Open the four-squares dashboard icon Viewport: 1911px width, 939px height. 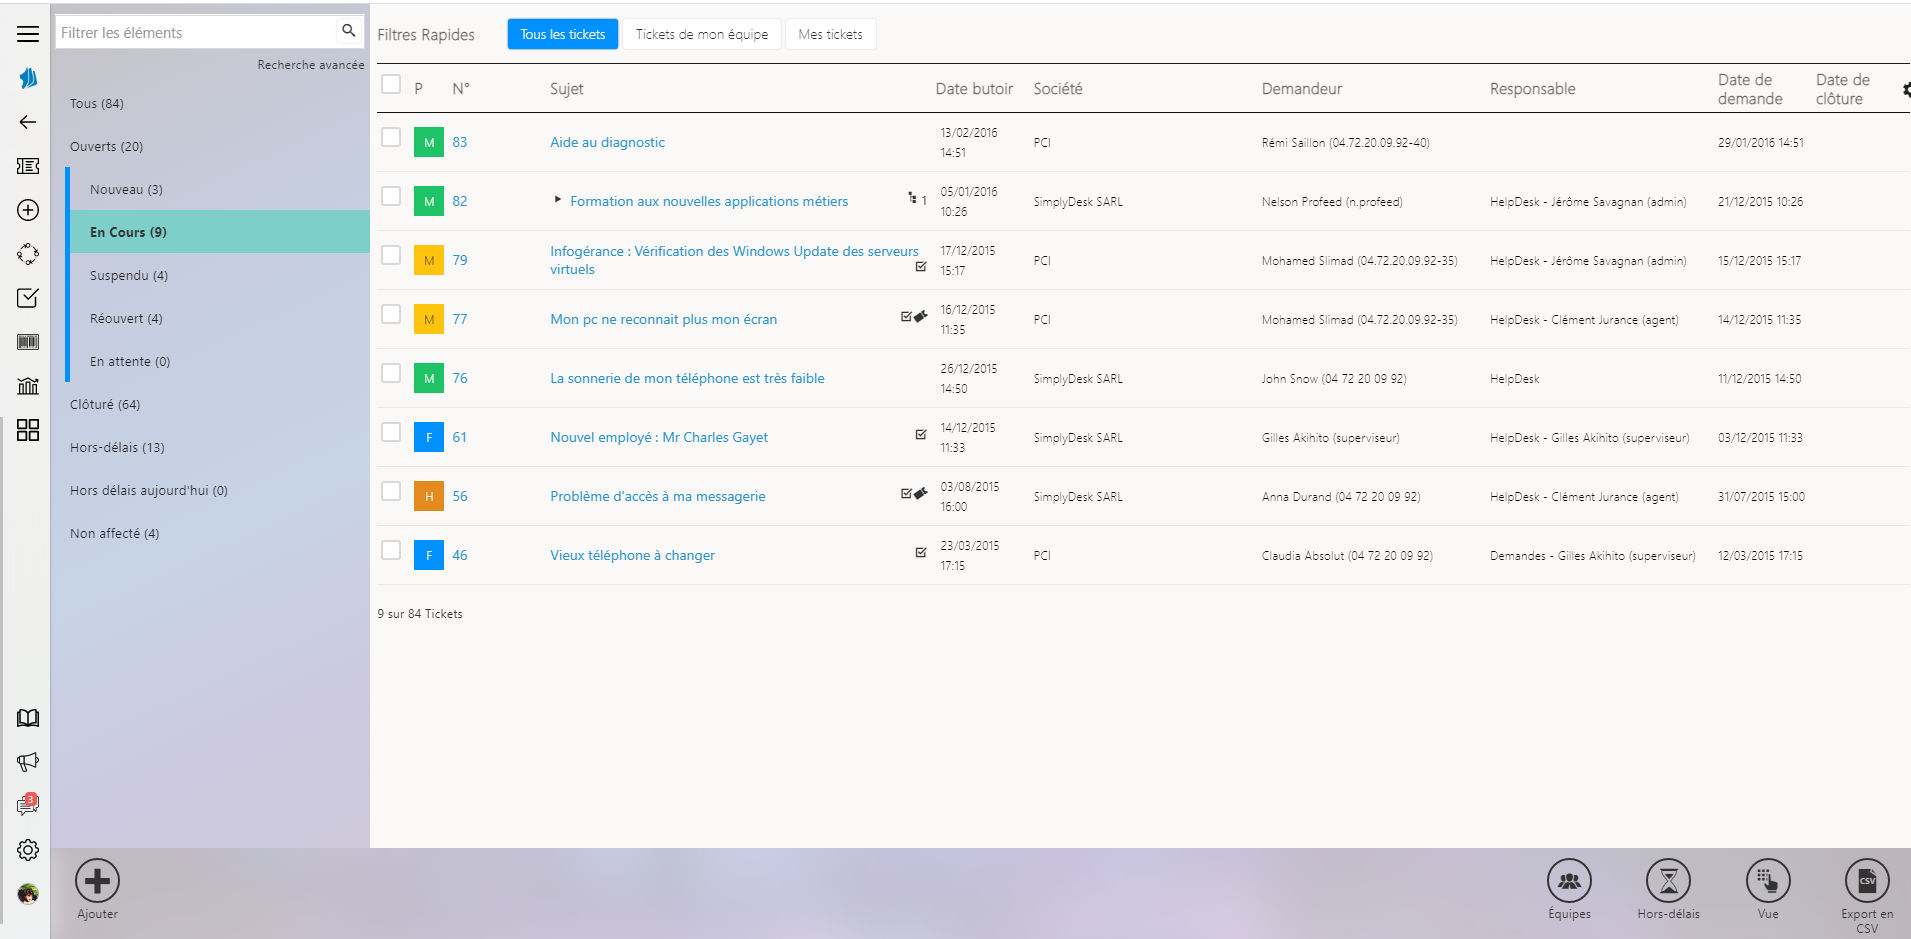point(28,430)
